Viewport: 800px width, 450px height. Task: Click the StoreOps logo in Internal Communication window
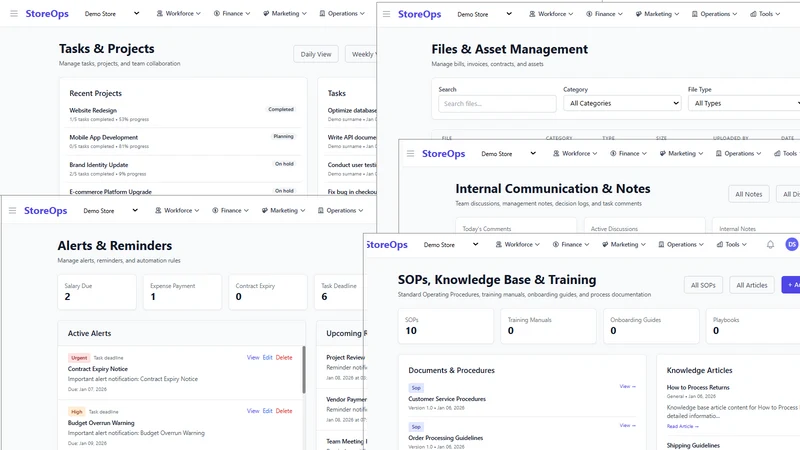[x=443, y=154]
